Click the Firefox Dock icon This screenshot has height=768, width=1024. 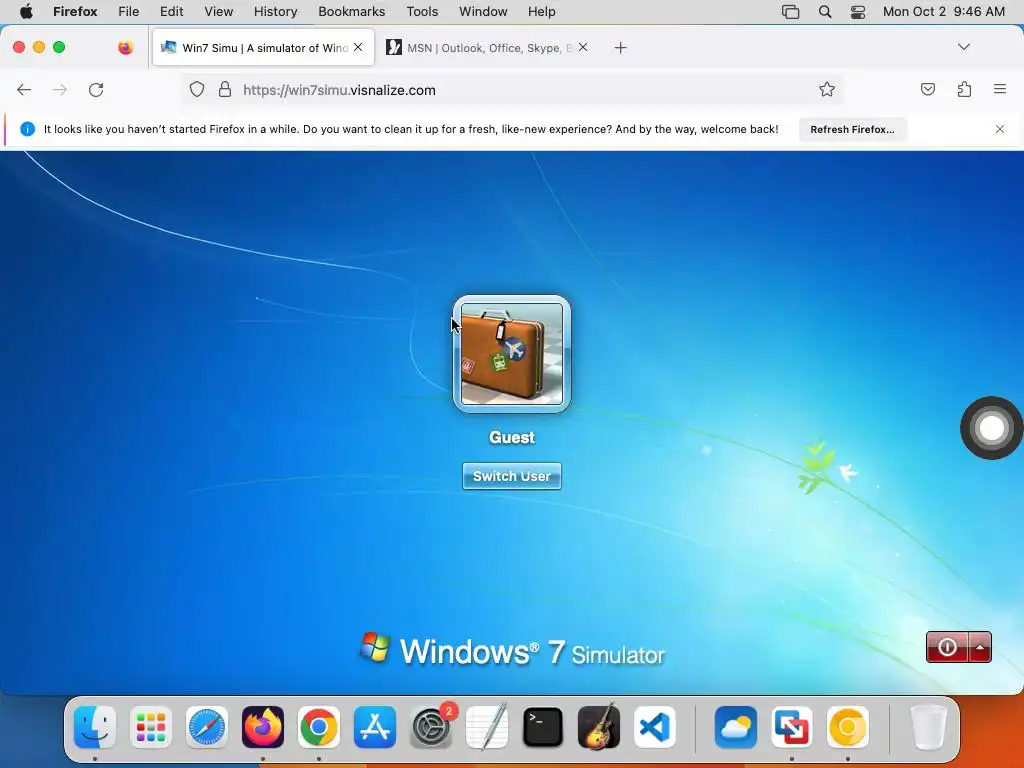coord(263,727)
